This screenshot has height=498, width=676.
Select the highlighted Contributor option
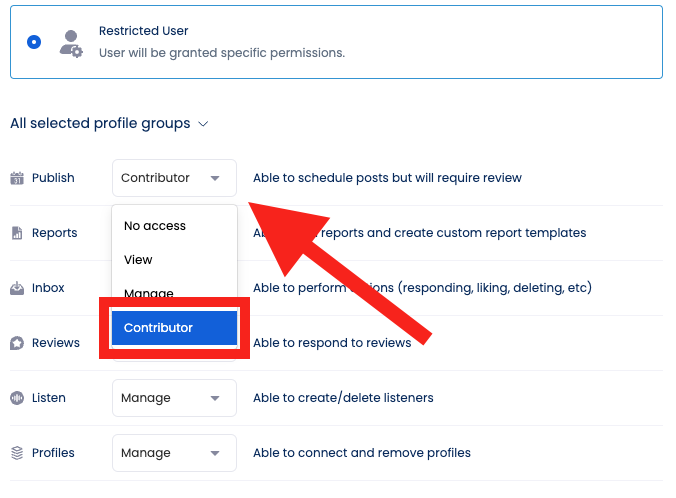click(174, 328)
